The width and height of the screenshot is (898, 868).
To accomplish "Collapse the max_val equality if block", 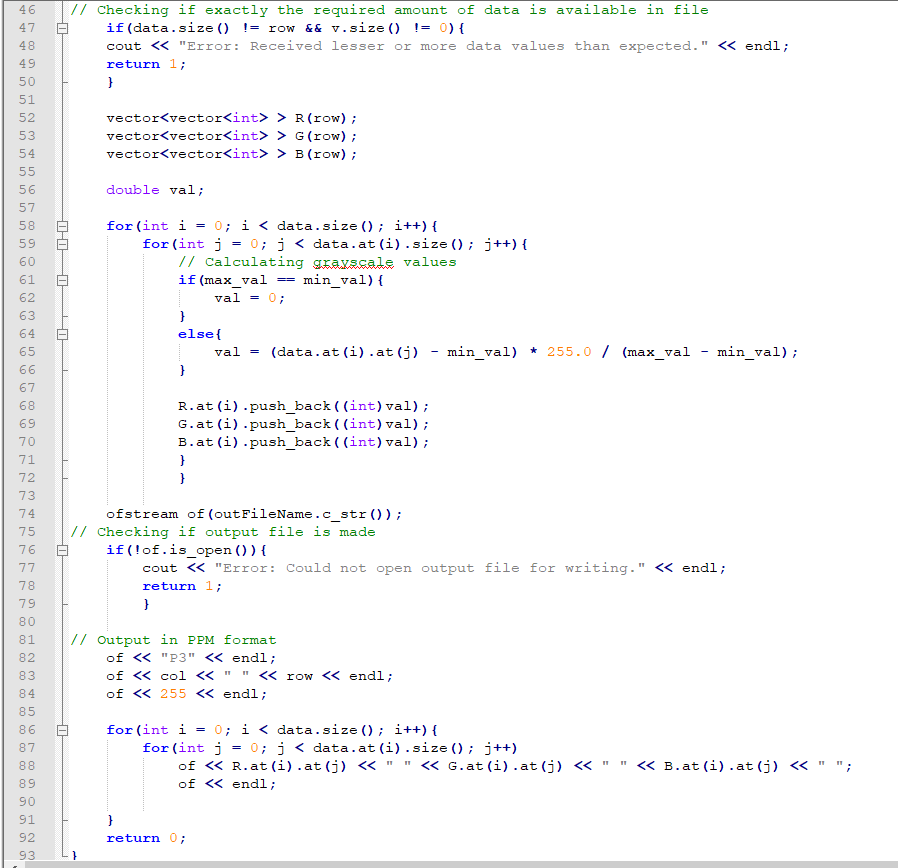I will (61, 279).
